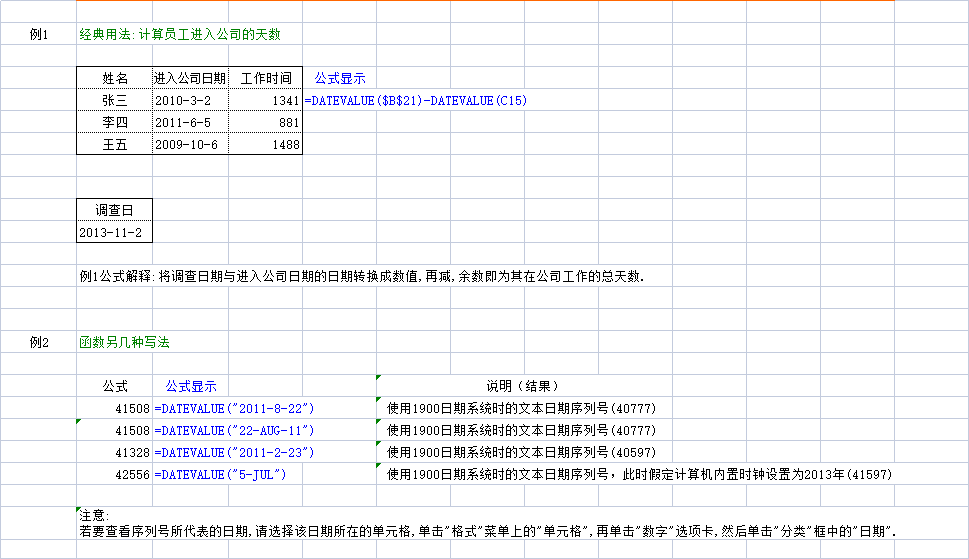This screenshot has width=969, height=559.
Task: Select the cell containing 张三
Action: (114, 100)
